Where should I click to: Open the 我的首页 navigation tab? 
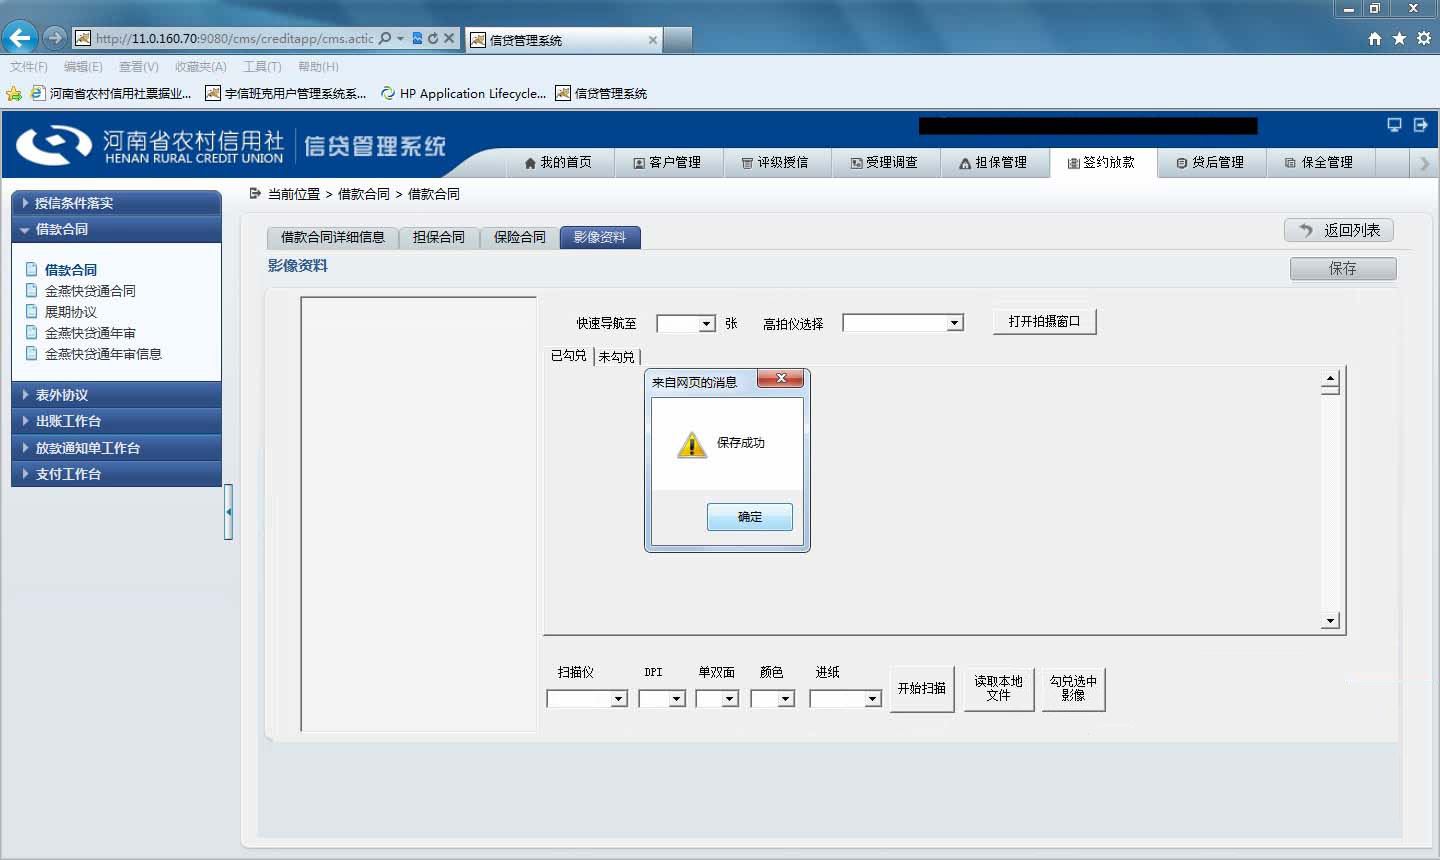pos(558,162)
